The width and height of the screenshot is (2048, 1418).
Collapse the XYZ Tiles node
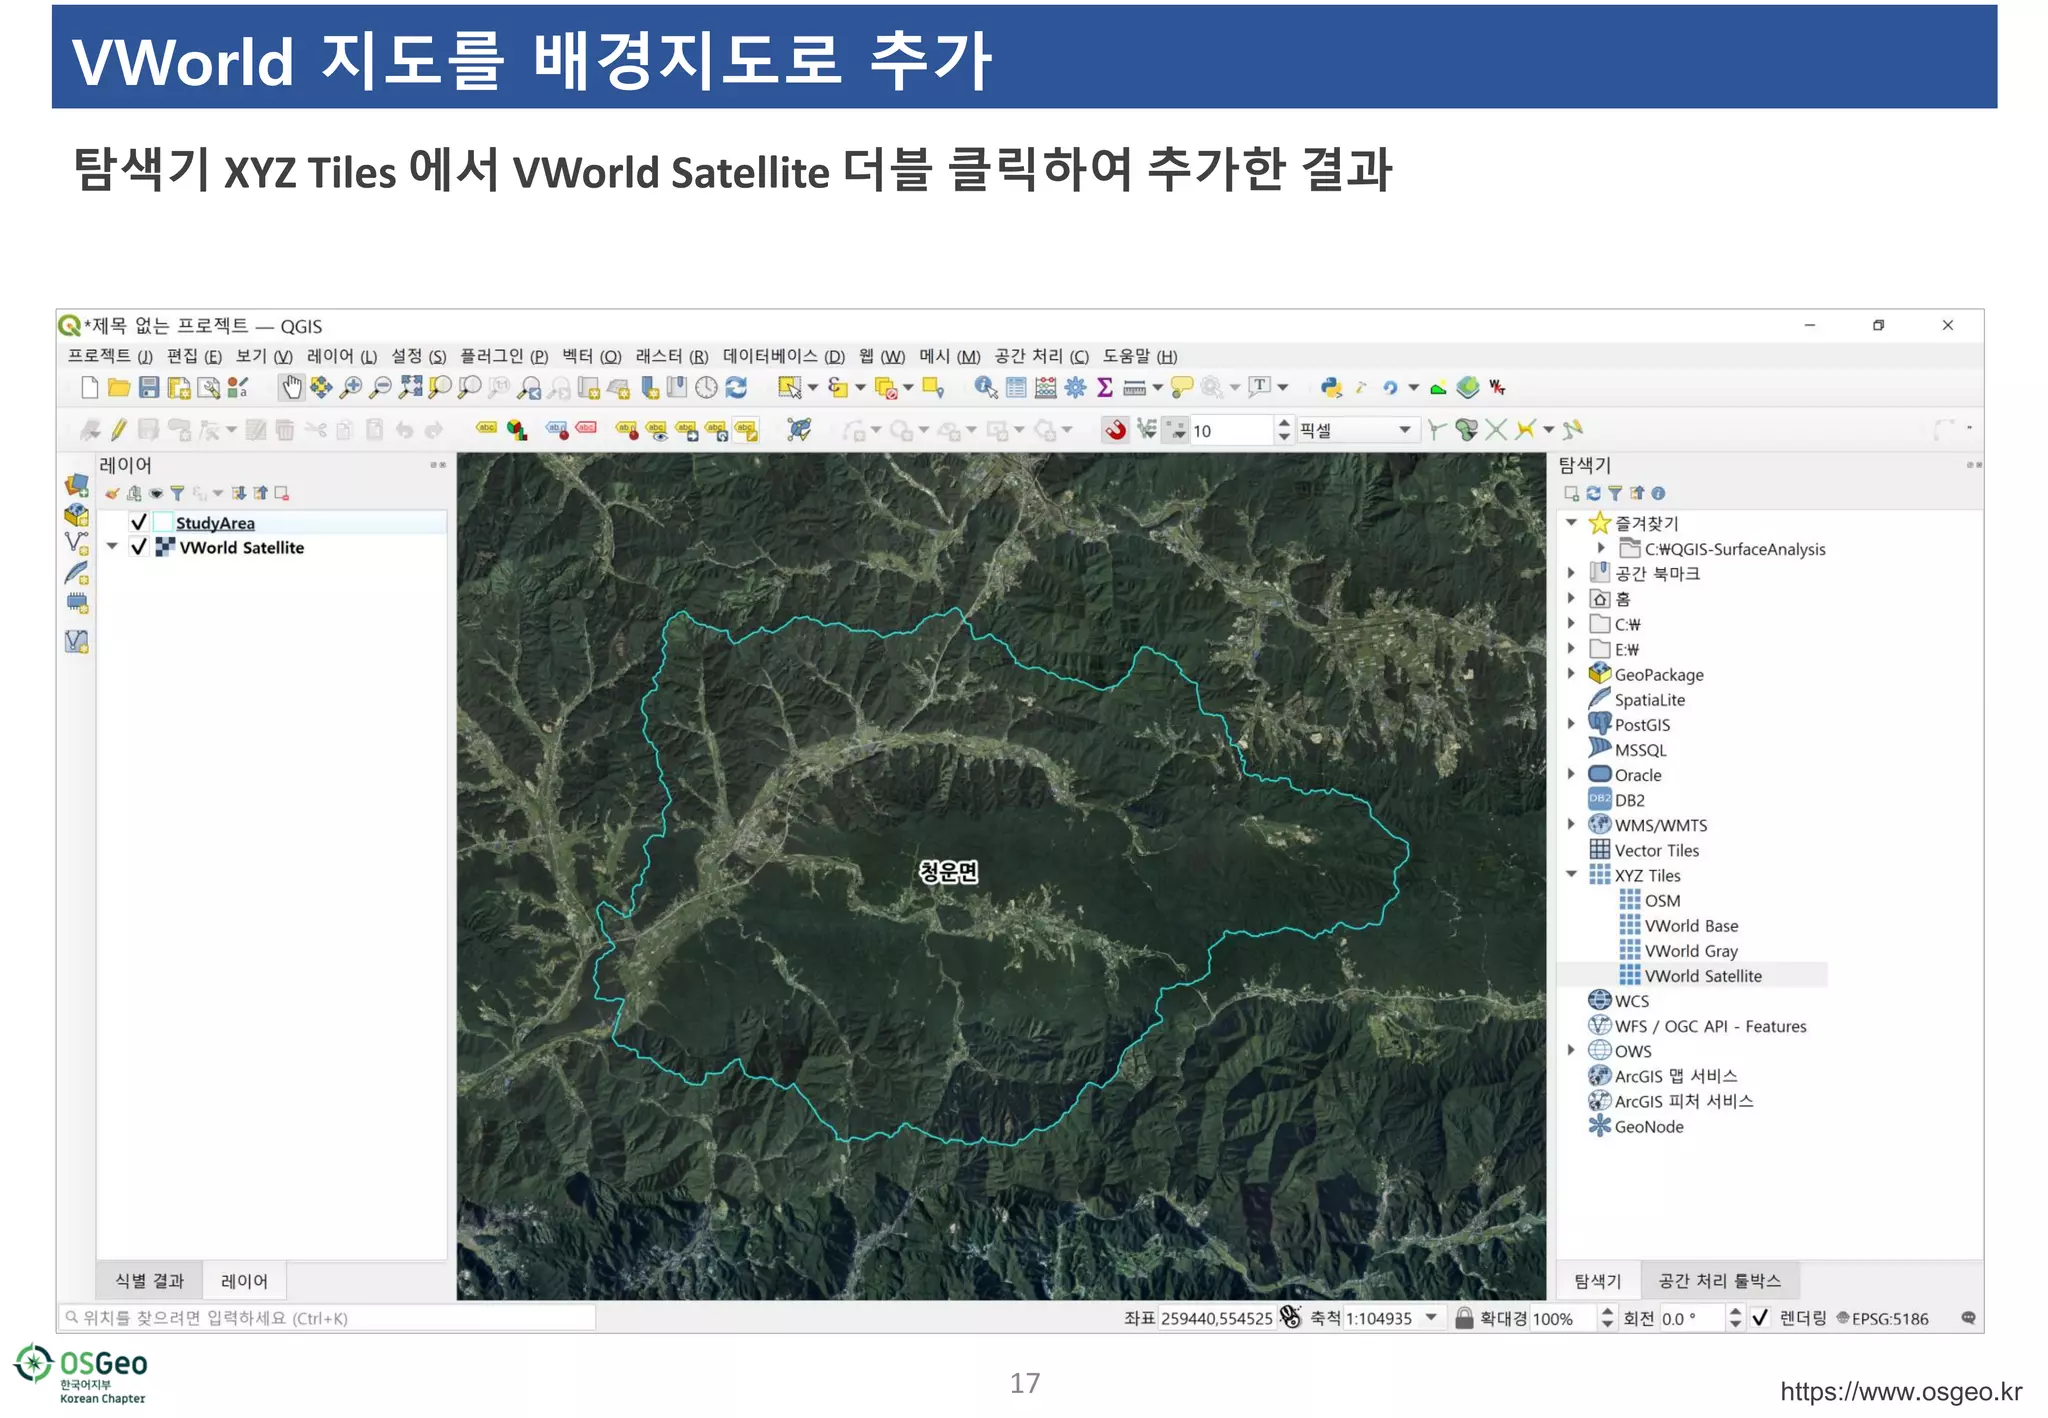click(1571, 875)
